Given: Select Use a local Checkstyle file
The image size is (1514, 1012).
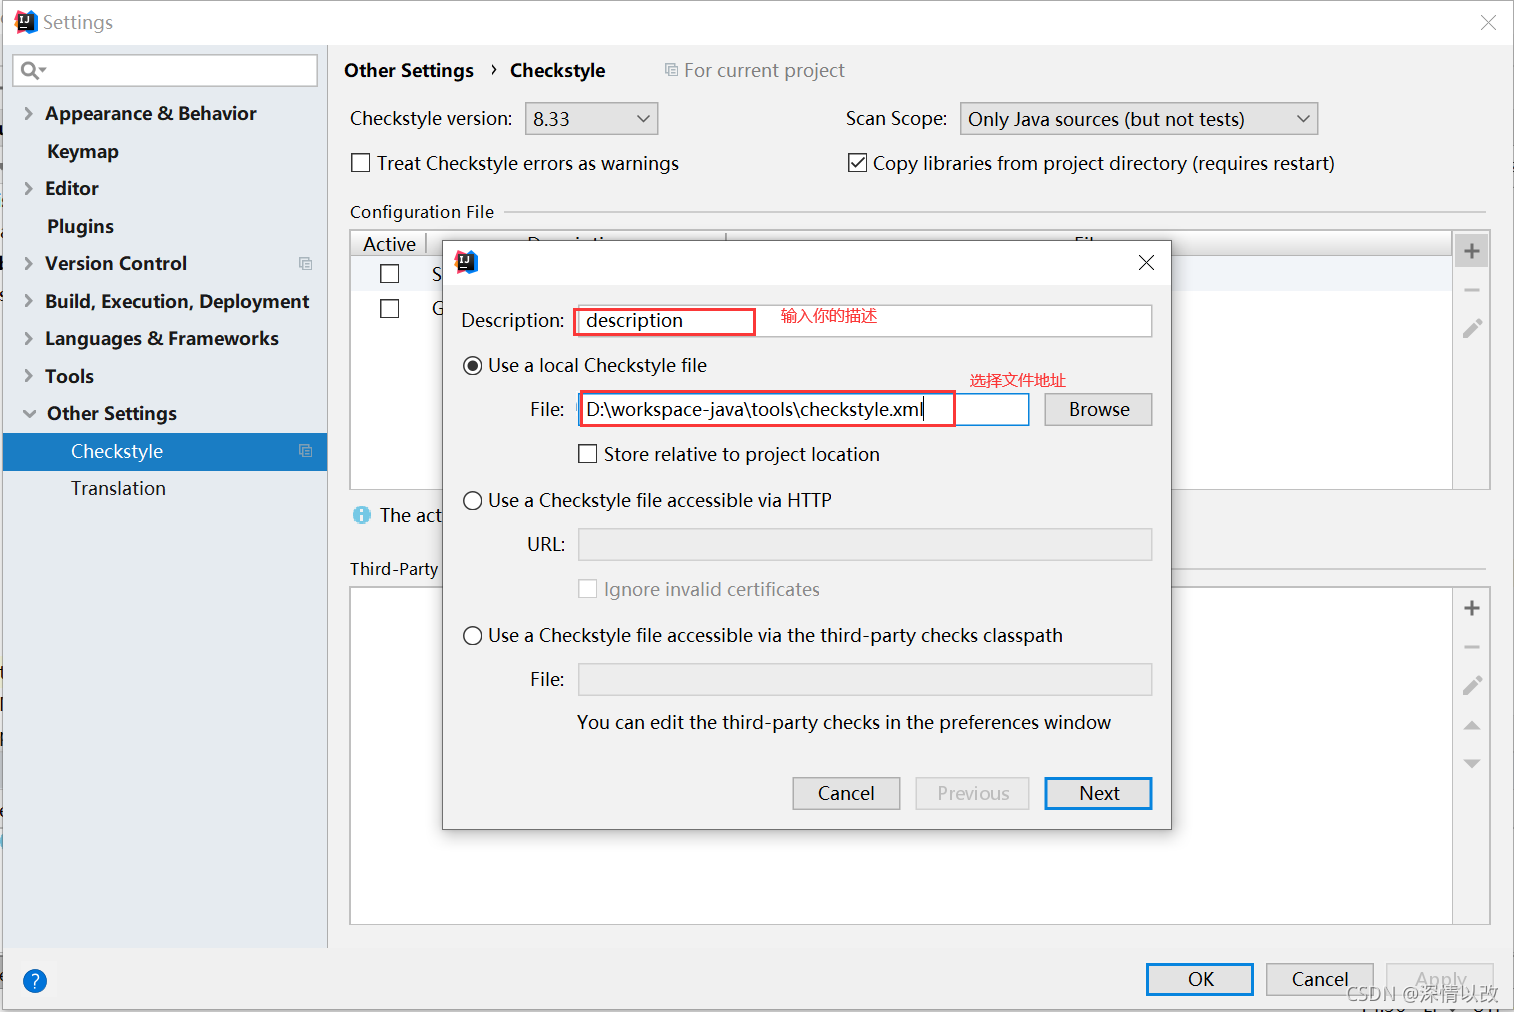Looking at the screenshot, I should coord(473,366).
